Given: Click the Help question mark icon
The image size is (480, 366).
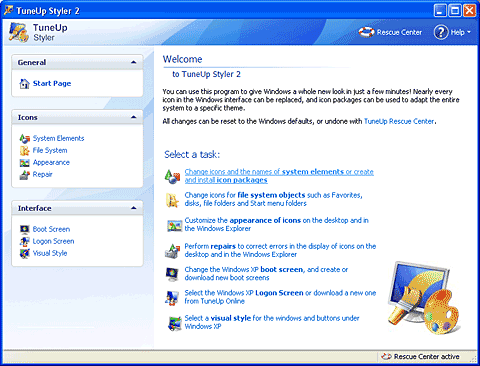Looking at the screenshot, I should 441,32.
